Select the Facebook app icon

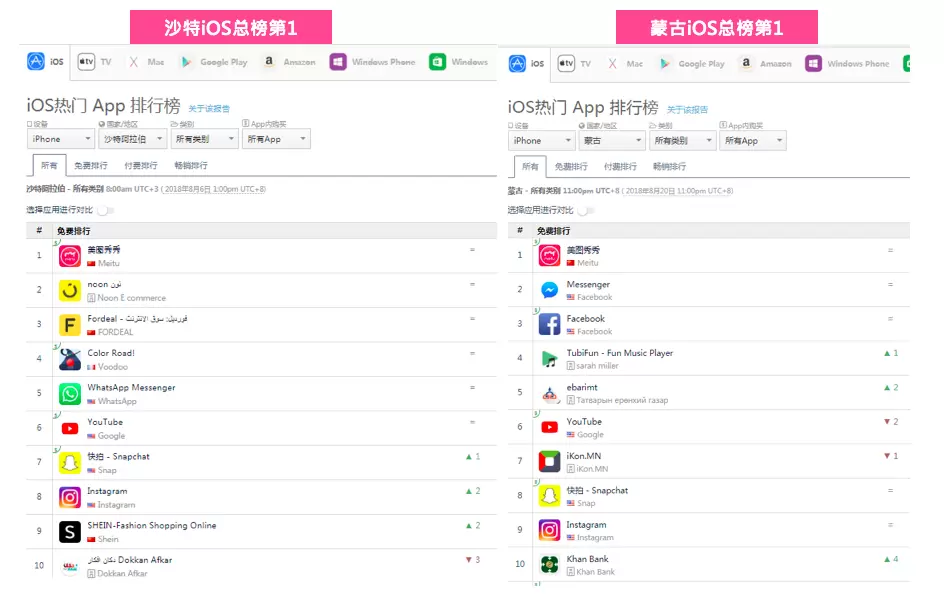click(549, 324)
